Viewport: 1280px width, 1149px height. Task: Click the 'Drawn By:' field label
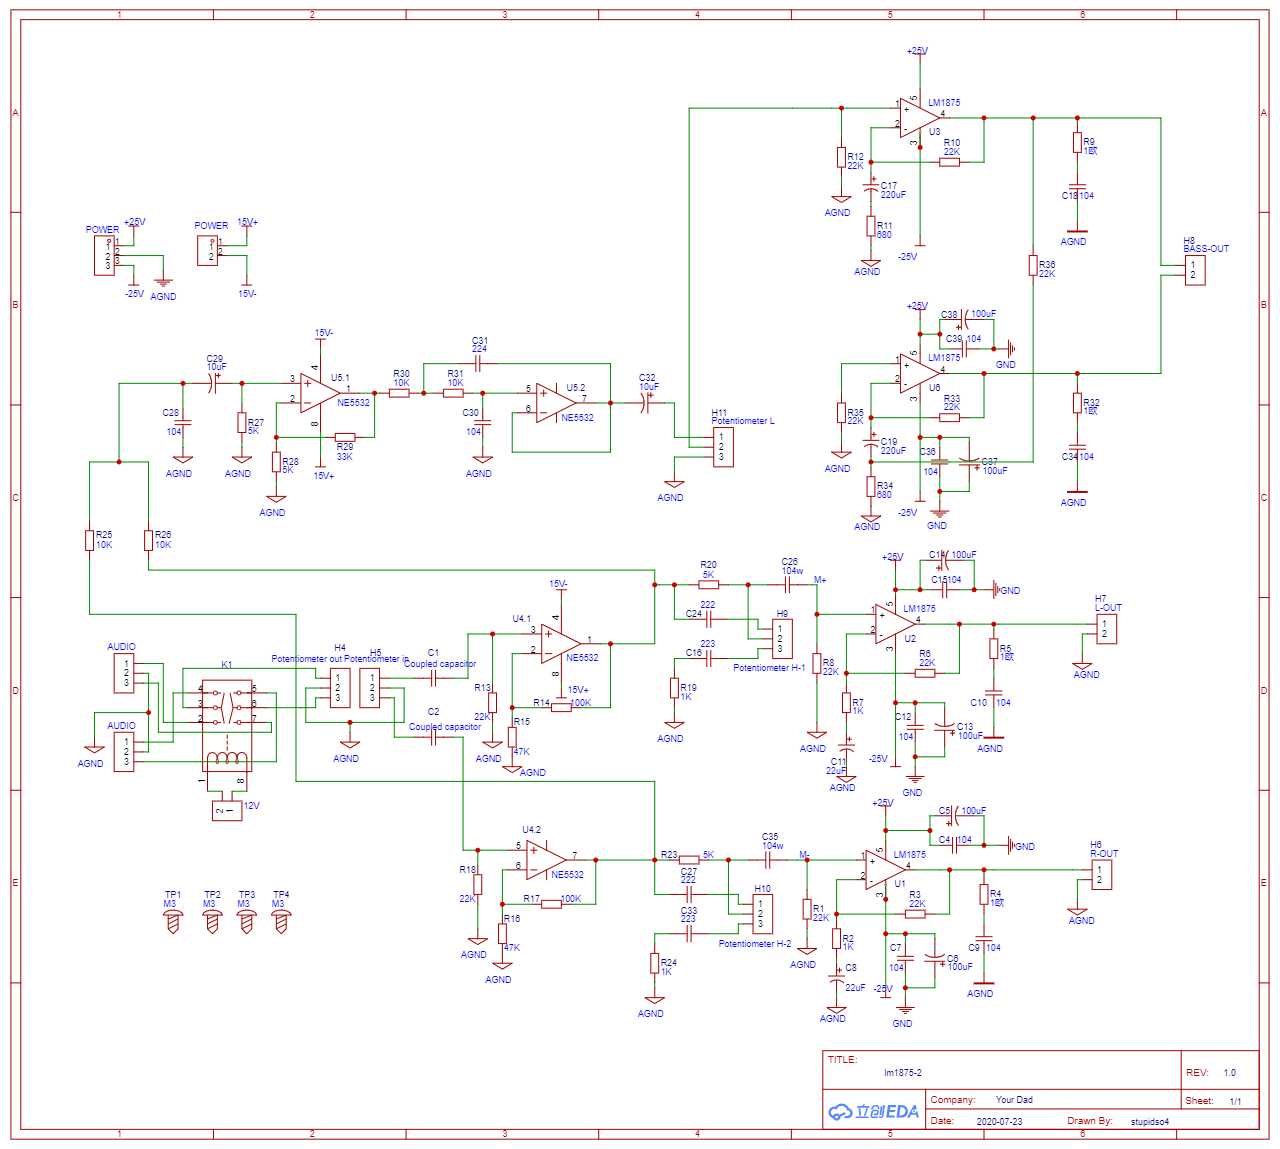pos(1090,1121)
